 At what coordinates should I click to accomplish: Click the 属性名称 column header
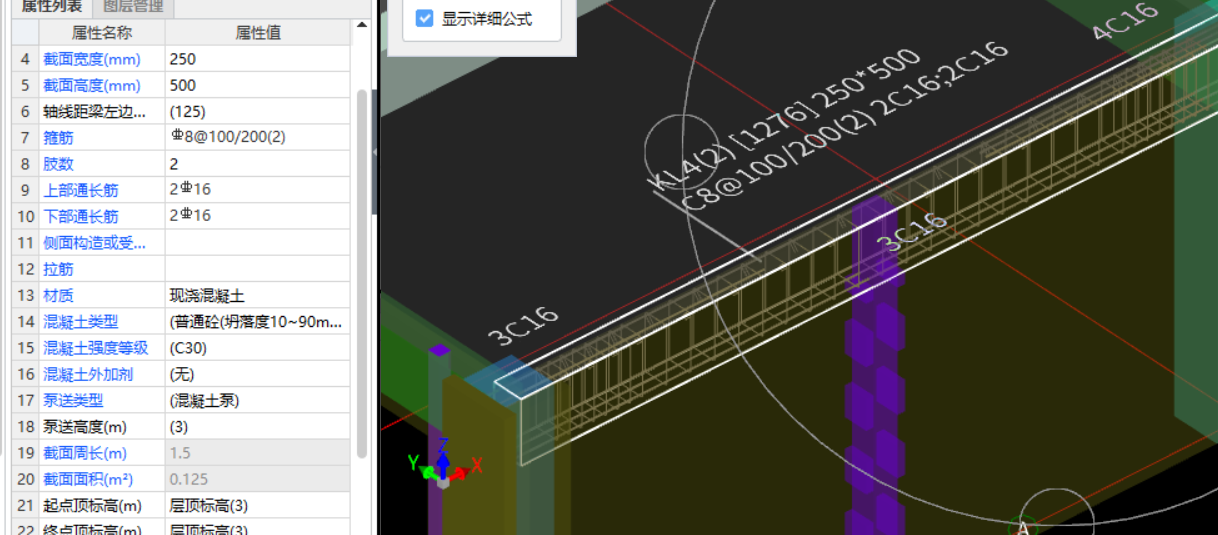click(x=102, y=33)
